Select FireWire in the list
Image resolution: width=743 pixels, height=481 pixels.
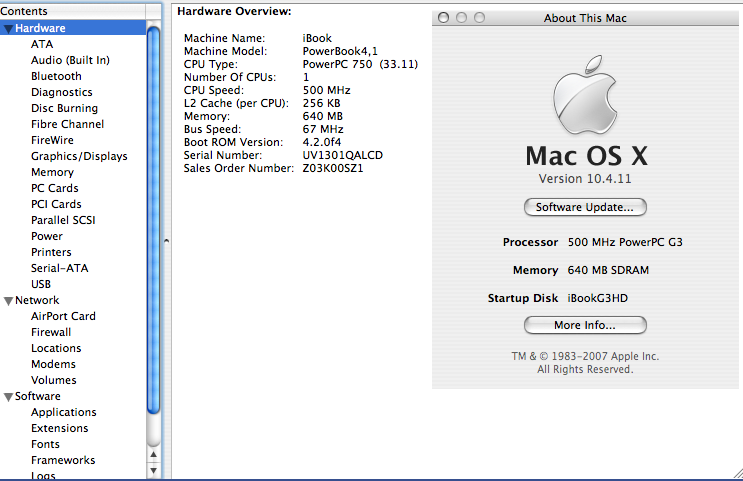tap(52, 140)
